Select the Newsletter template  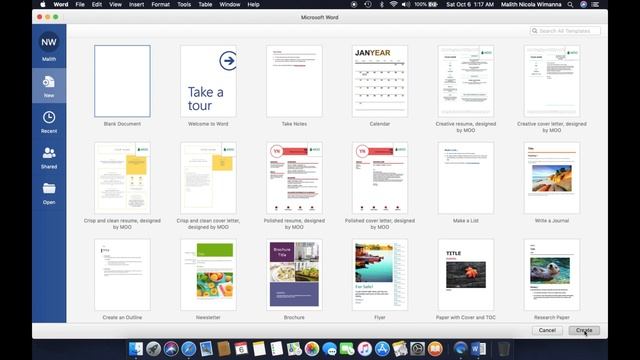pos(208,275)
